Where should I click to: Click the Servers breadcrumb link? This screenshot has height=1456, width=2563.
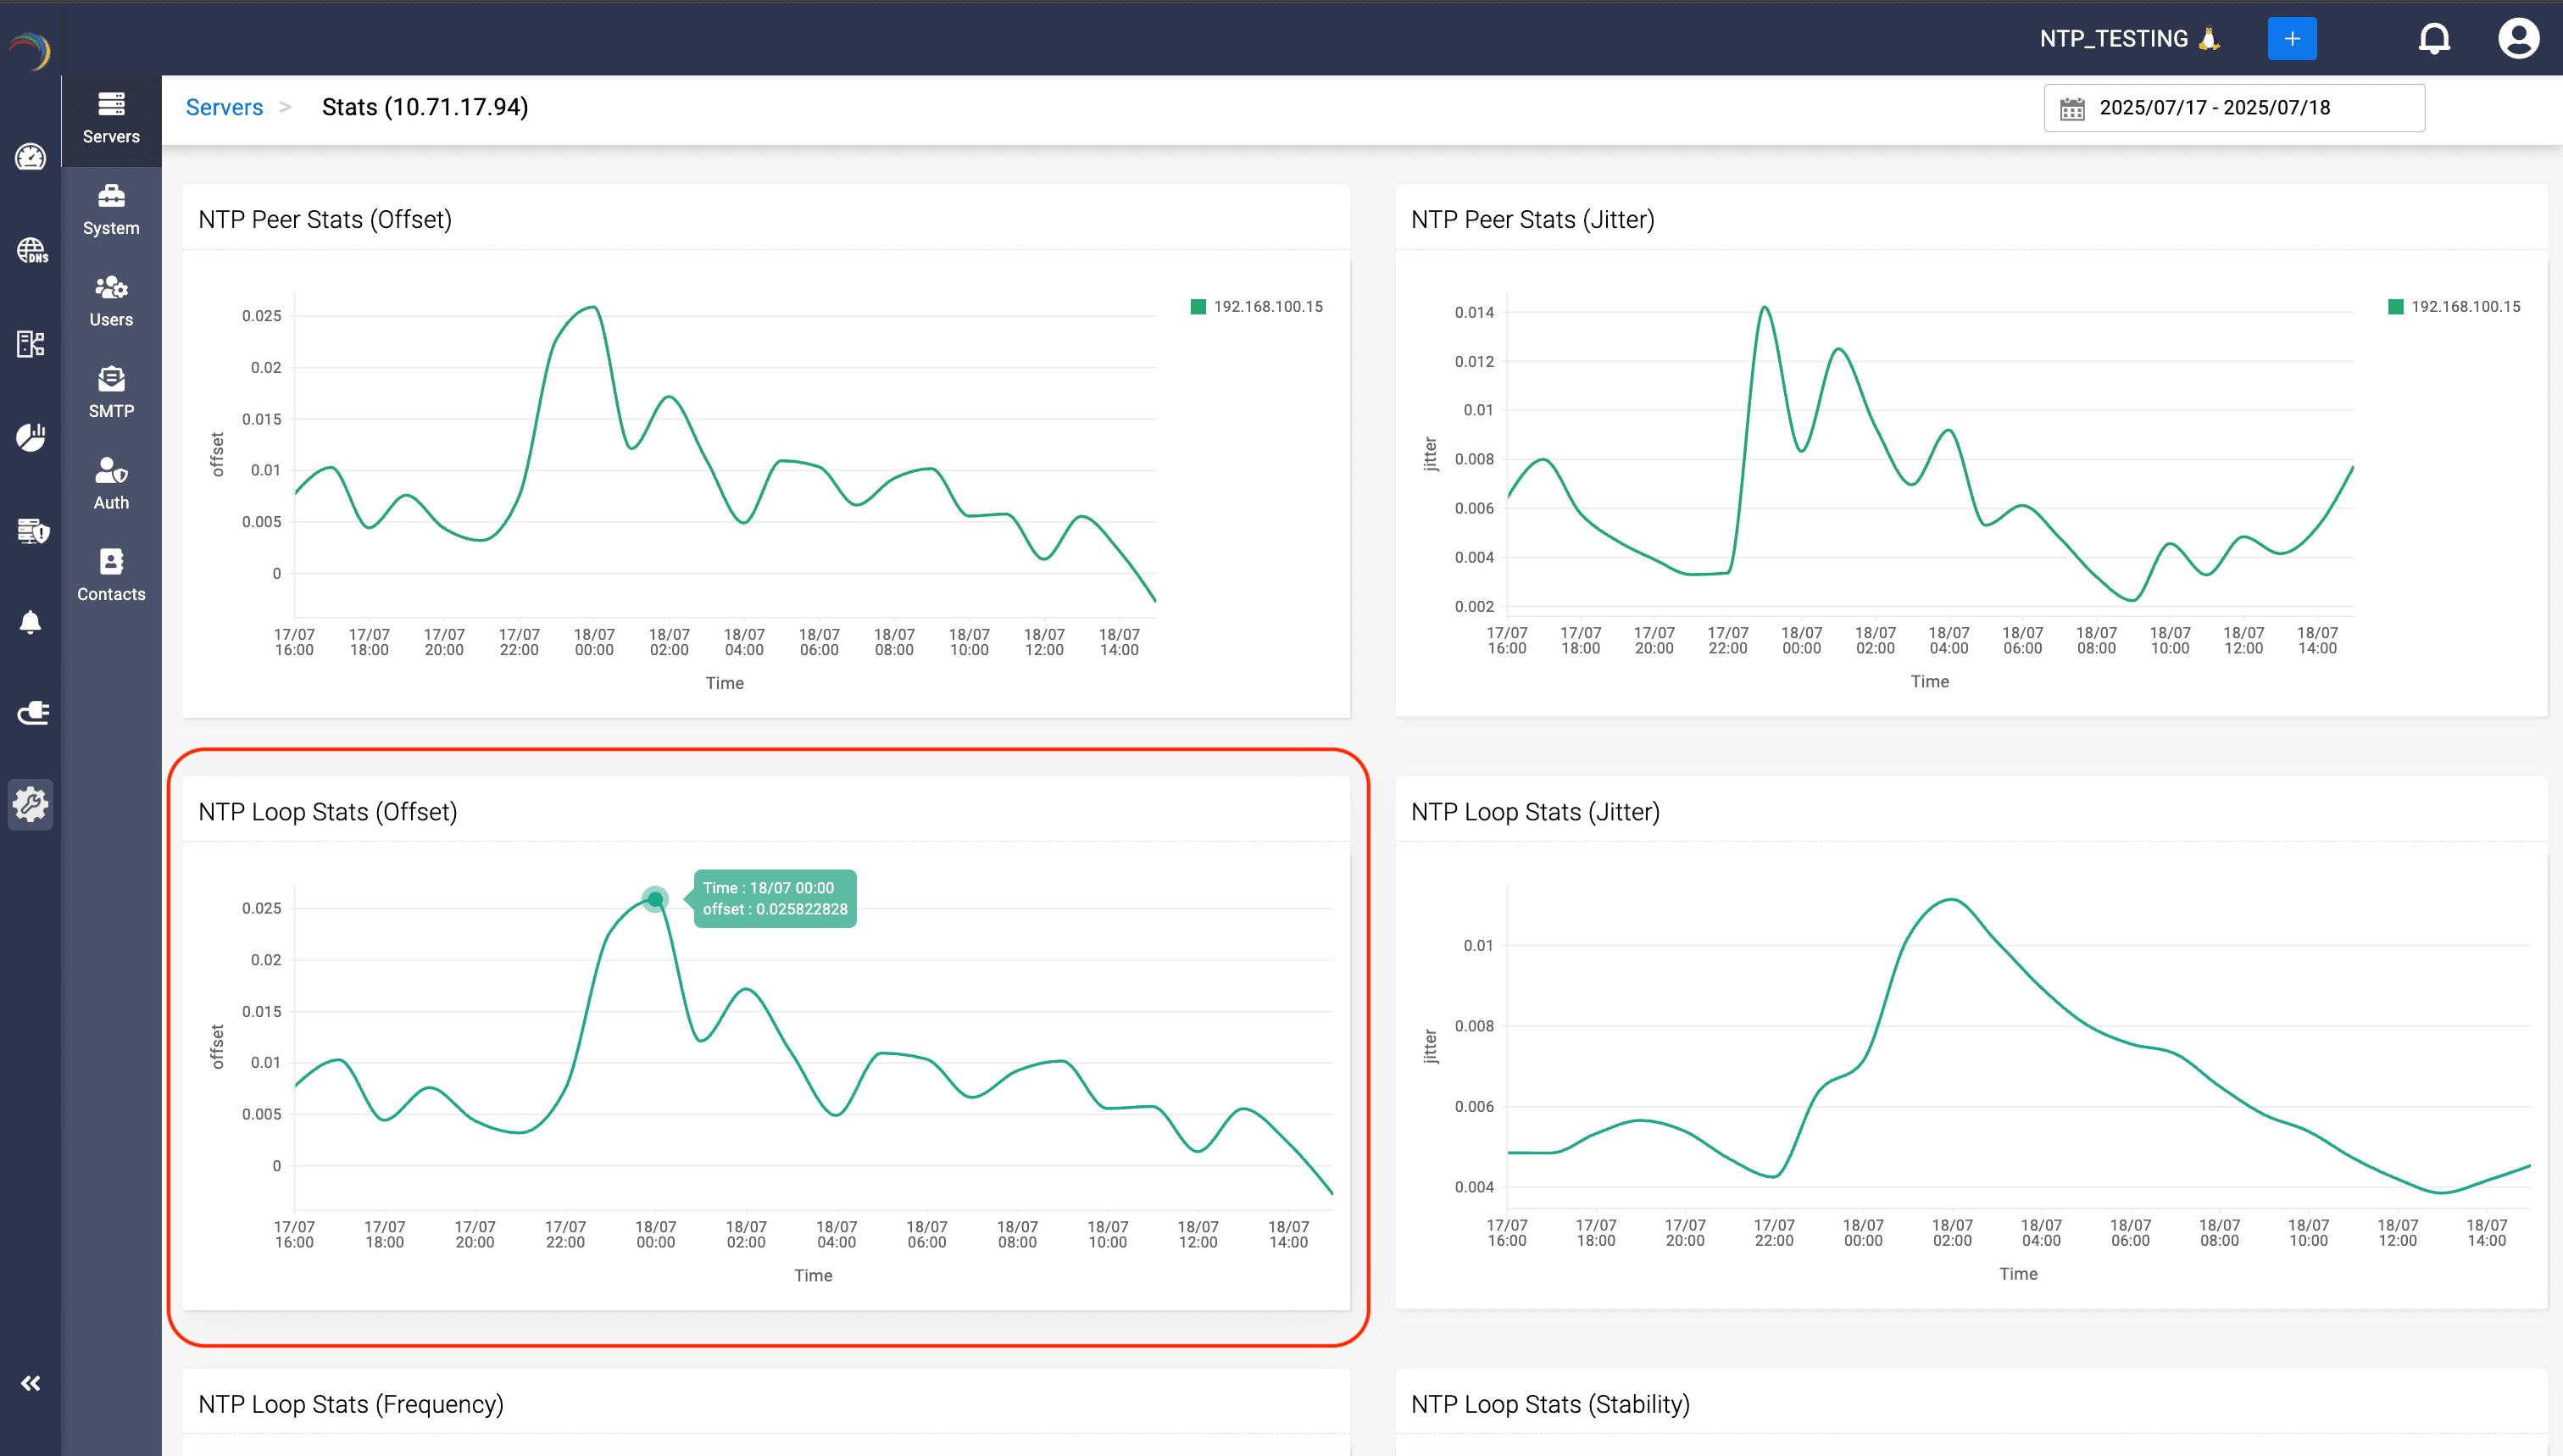coord(224,108)
